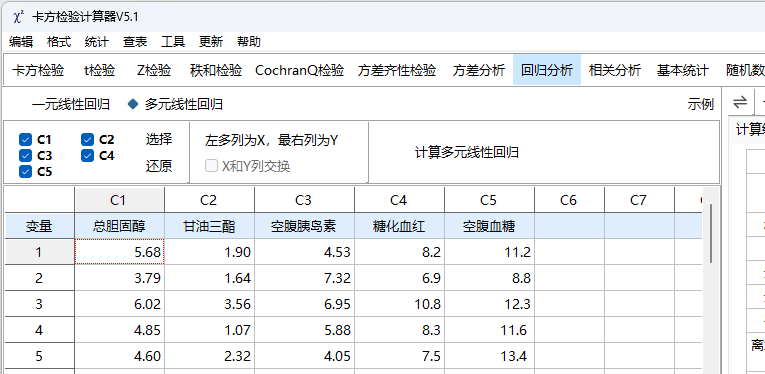Click the 选择 button
765x374 pixels.
point(159,139)
